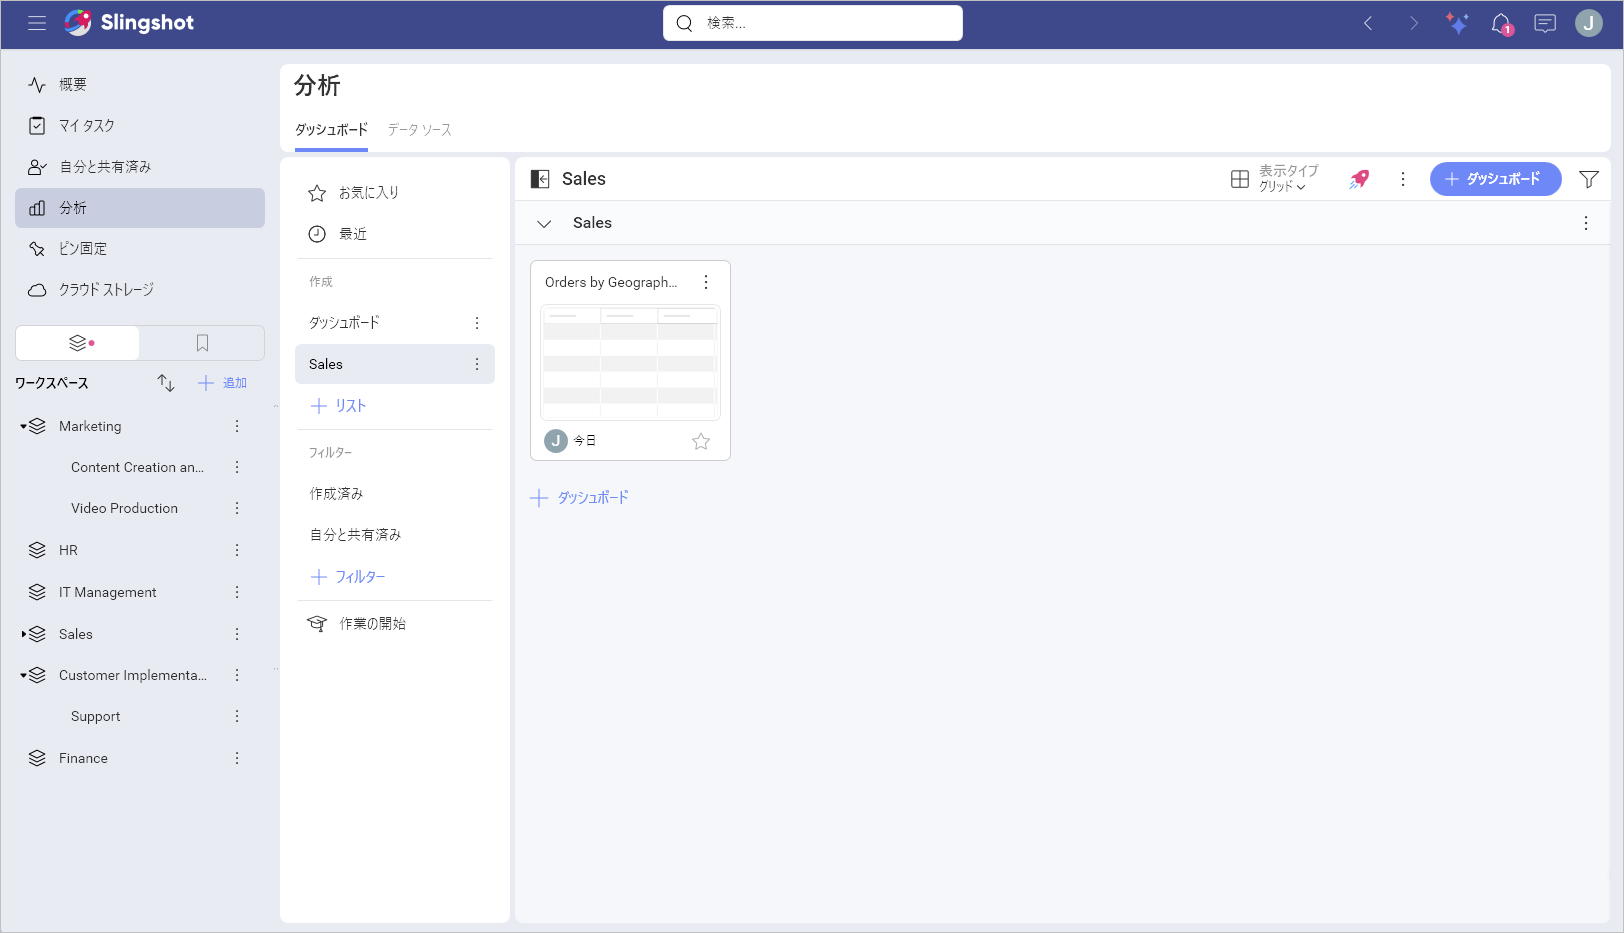Add a new filter with ＋フィルター
1624x933 pixels.
click(348, 577)
